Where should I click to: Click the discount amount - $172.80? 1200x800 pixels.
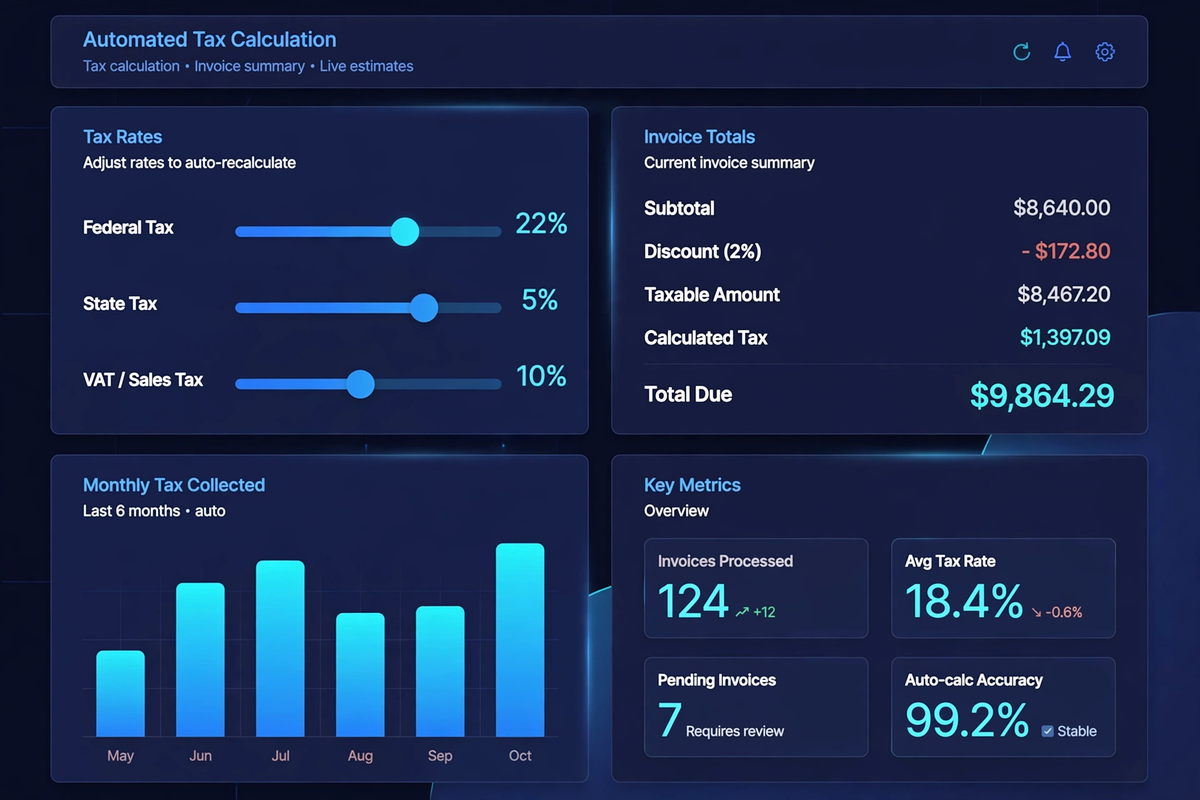point(1066,251)
